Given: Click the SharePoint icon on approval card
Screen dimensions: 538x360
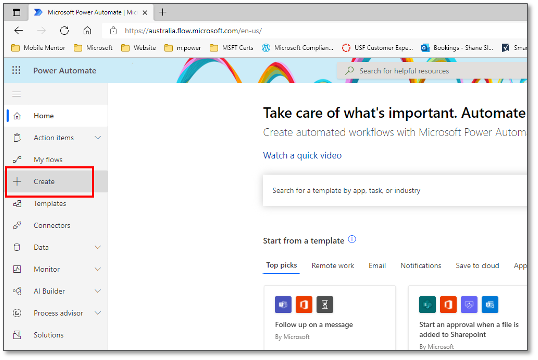Looking at the screenshot, I should pos(428,304).
